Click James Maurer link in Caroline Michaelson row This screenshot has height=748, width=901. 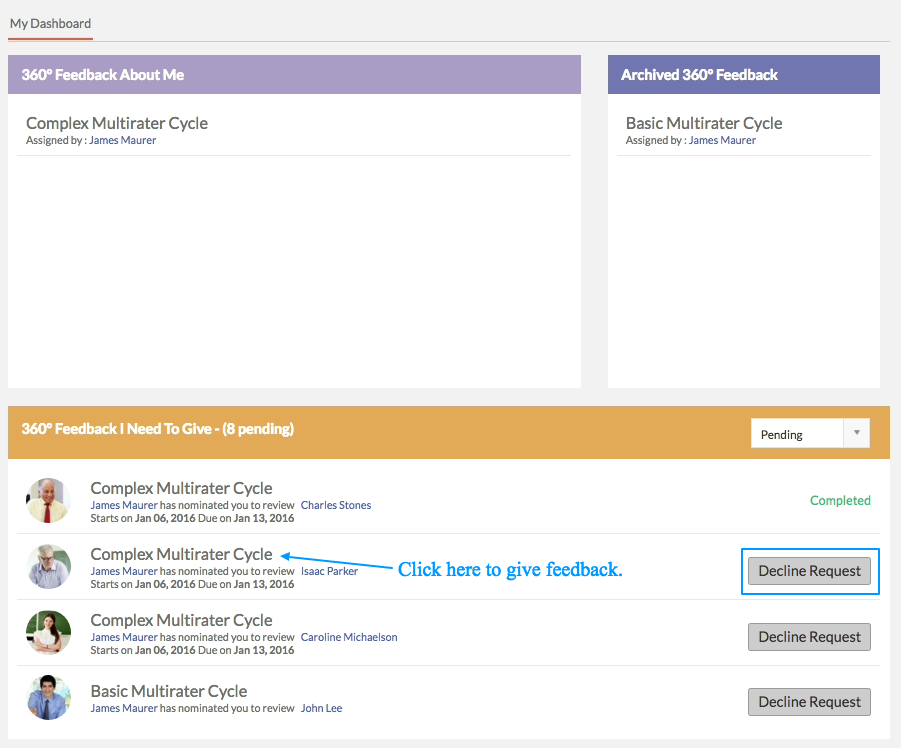pos(124,638)
